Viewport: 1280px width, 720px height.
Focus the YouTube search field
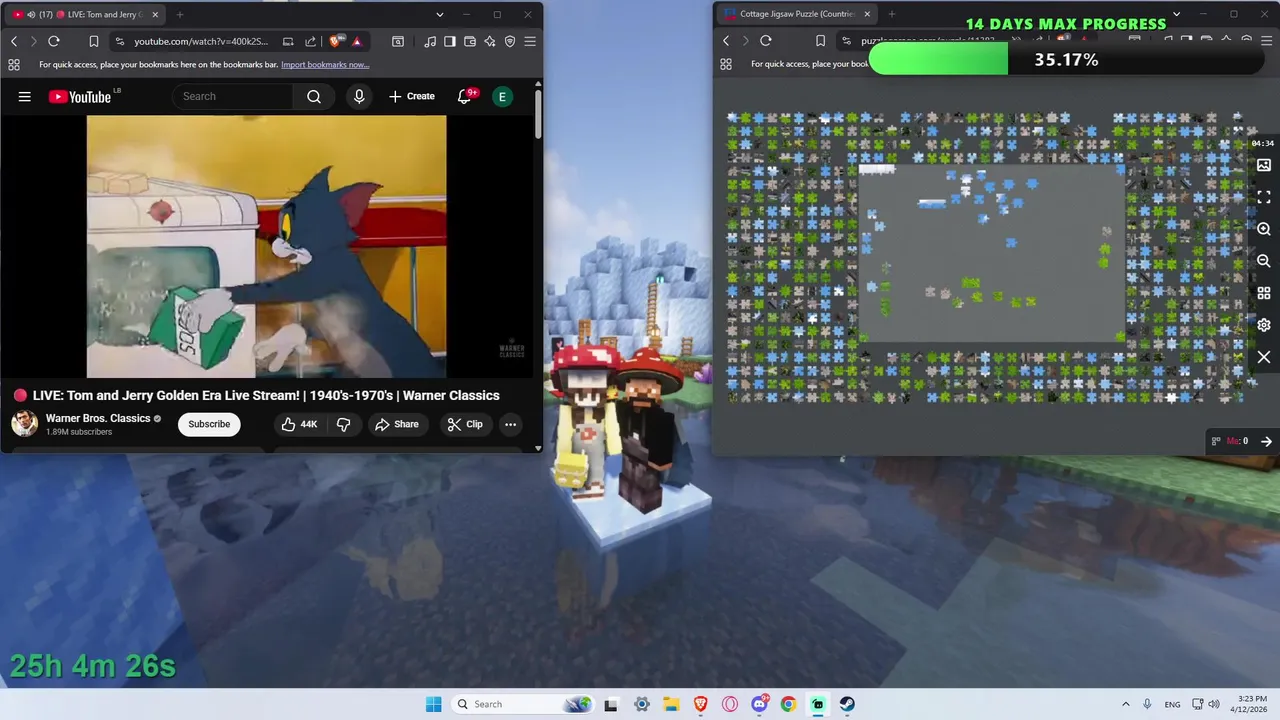pyautogui.click(x=233, y=96)
